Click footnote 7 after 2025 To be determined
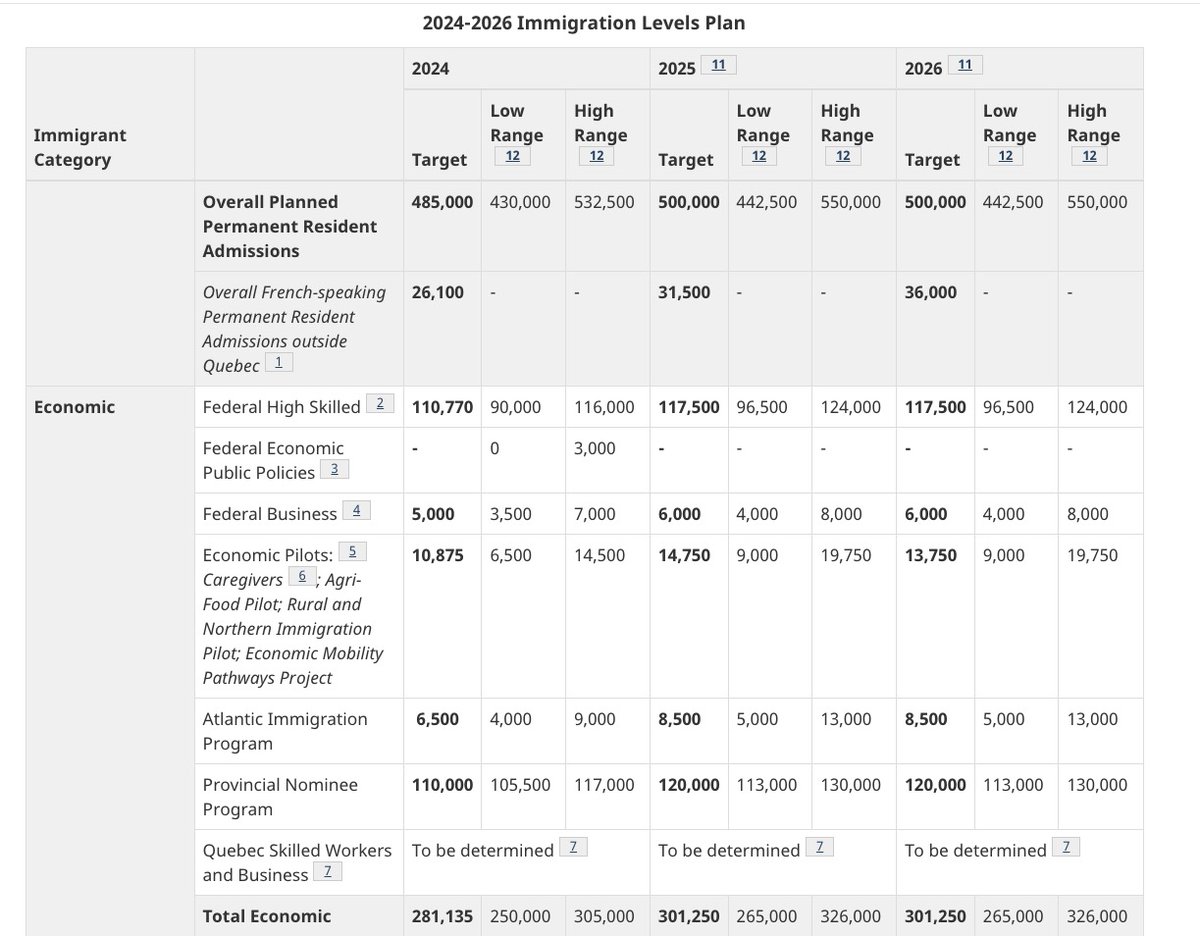The width and height of the screenshot is (1200, 936). click(821, 845)
